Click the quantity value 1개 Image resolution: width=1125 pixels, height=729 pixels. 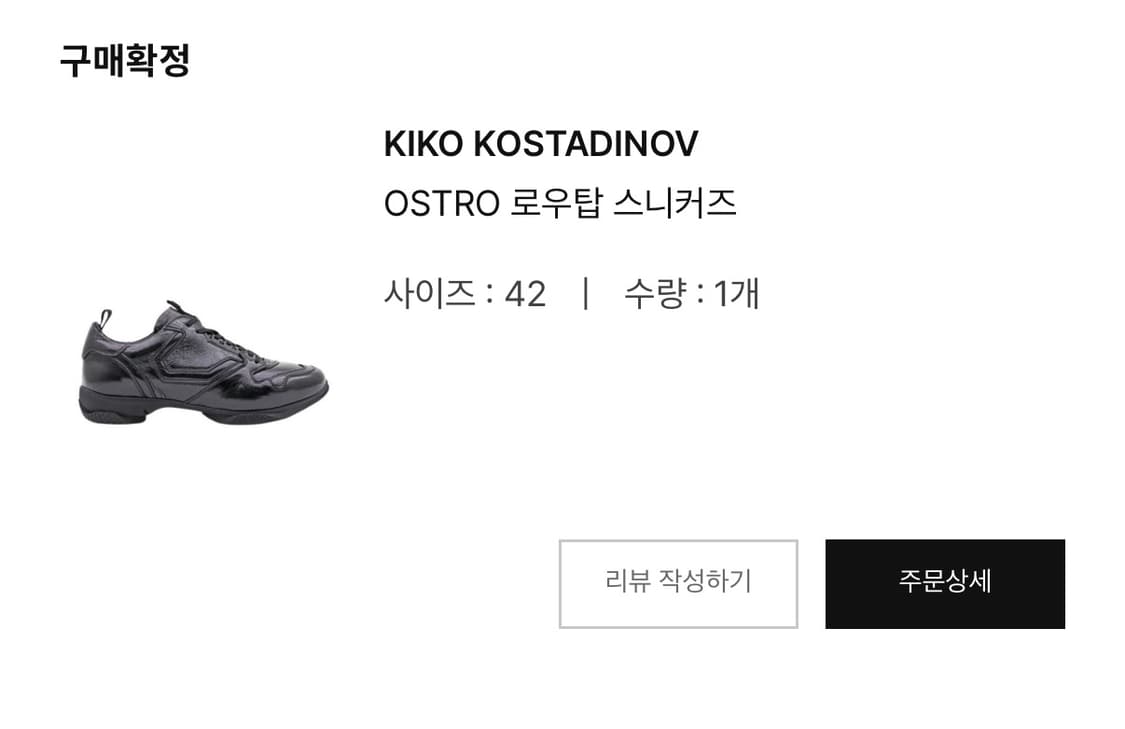(x=736, y=293)
